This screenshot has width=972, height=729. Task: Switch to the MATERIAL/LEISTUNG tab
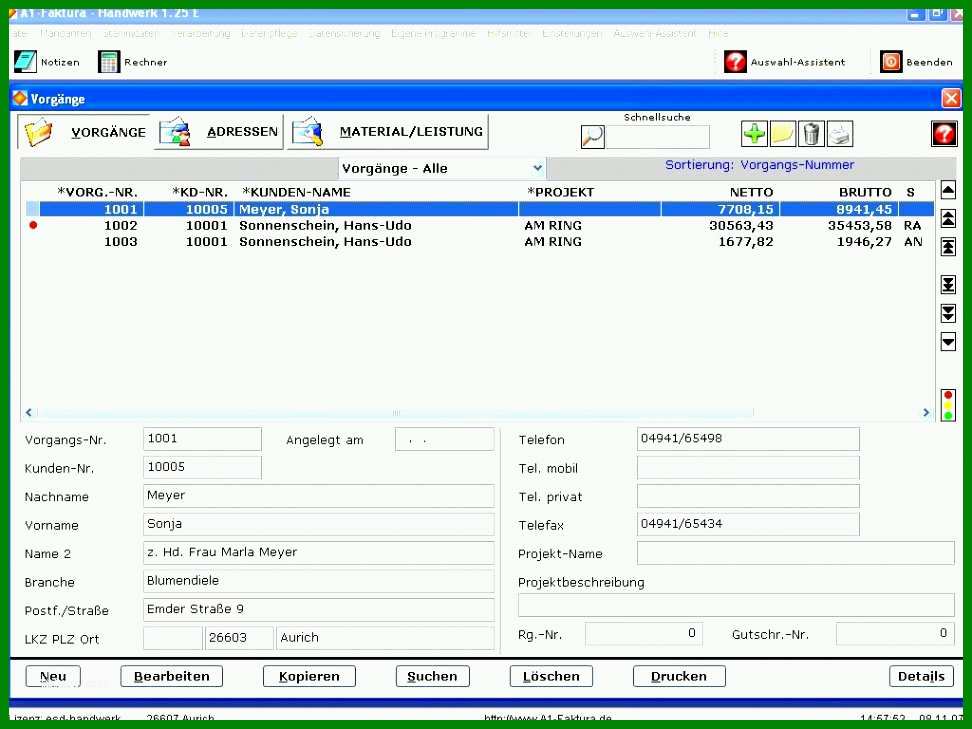(x=387, y=132)
